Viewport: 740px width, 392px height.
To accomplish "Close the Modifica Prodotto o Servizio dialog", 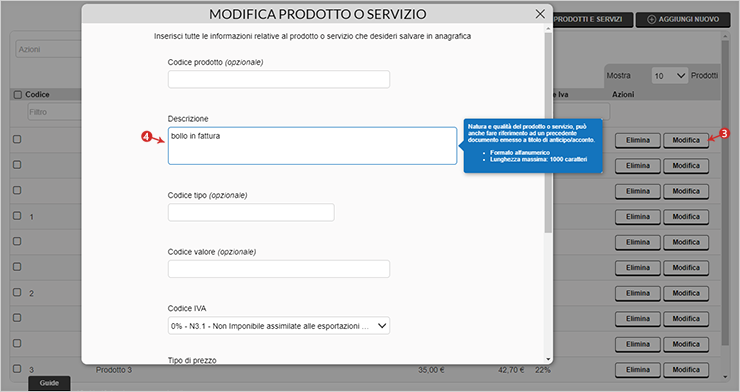I will coord(540,14).
